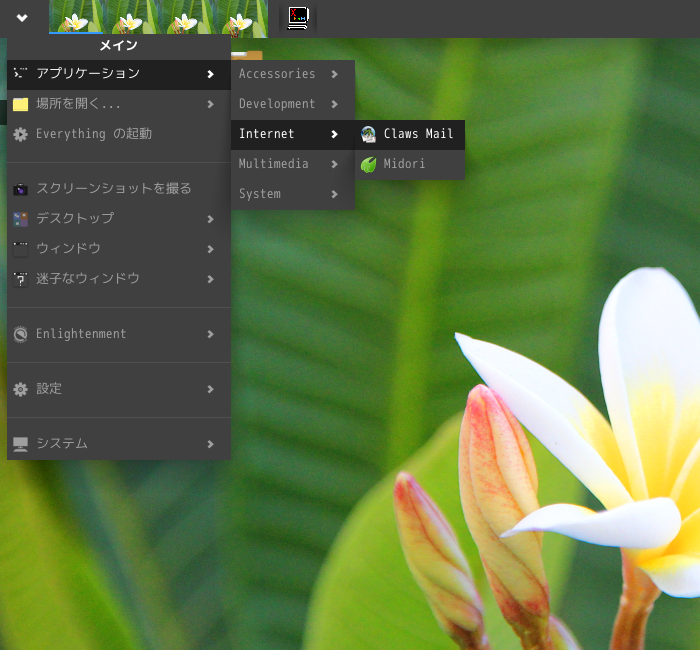
Task: Click the gear icon beside Everything の起動
Action: [x=21, y=134]
